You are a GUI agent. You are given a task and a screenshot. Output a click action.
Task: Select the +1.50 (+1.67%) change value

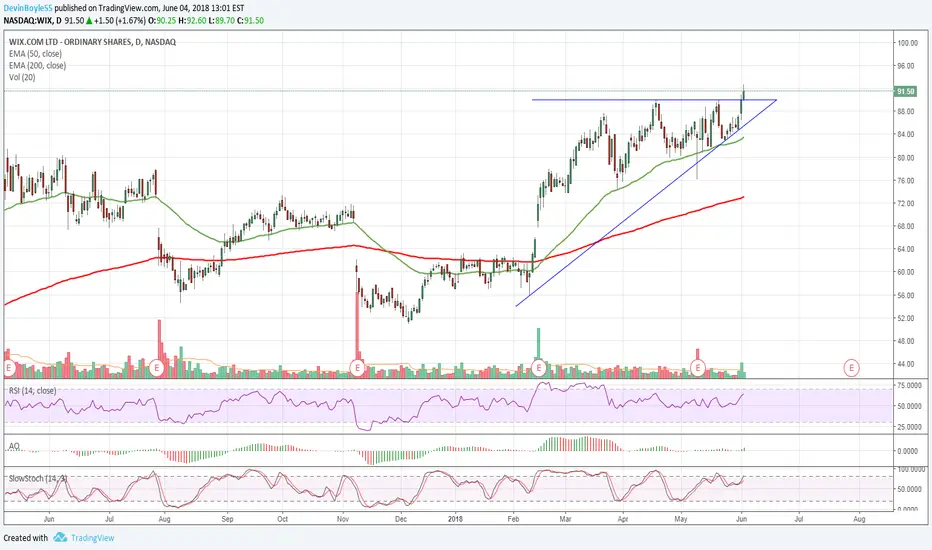tap(119, 20)
